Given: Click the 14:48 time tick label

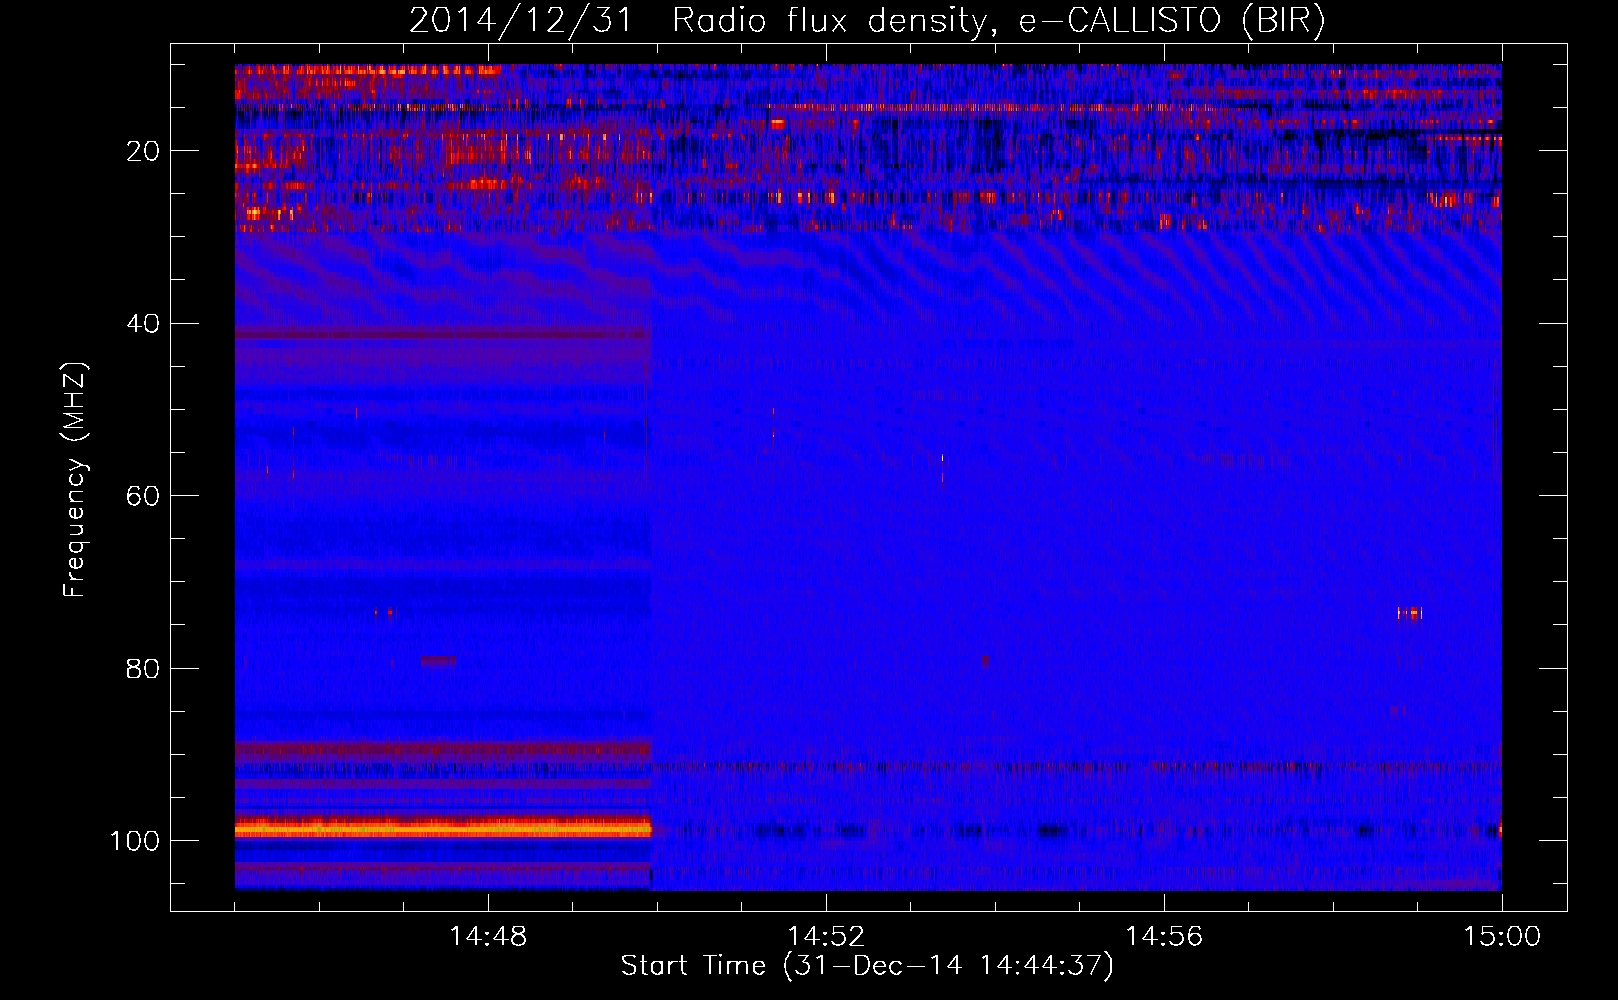Looking at the screenshot, I should coord(488,937).
